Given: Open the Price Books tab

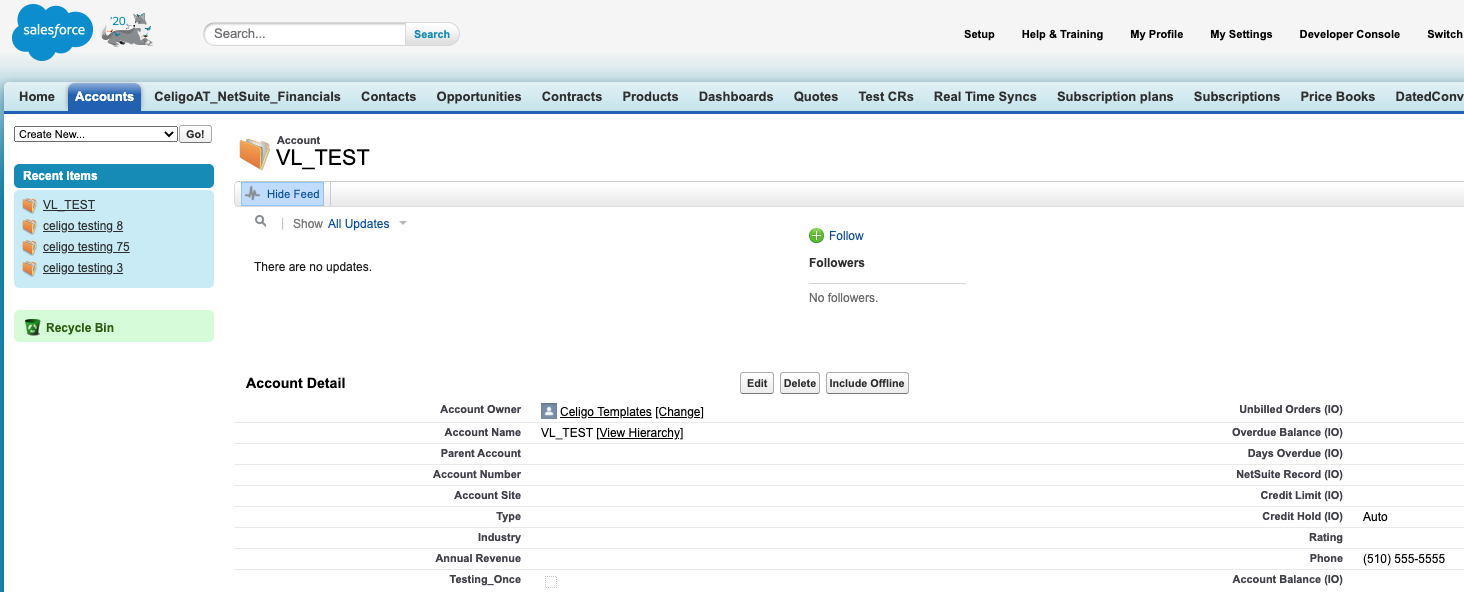Looking at the screenshot, I should [x=1338, y=97].
